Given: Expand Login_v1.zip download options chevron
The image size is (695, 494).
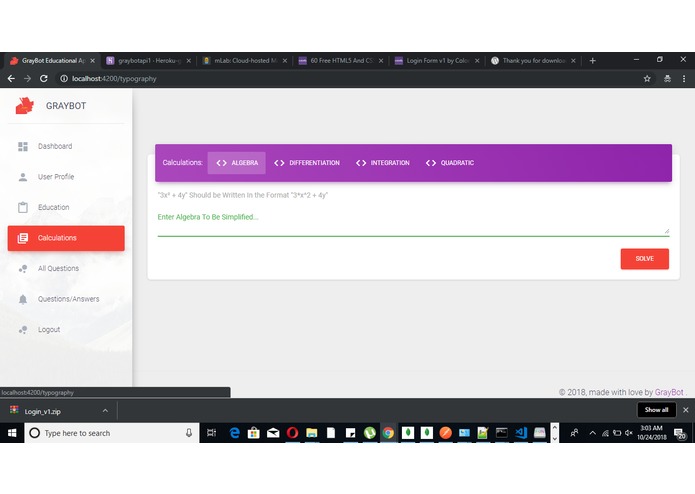Looking at the screenshot, I should pyautogui.click(x=105, y=411).
